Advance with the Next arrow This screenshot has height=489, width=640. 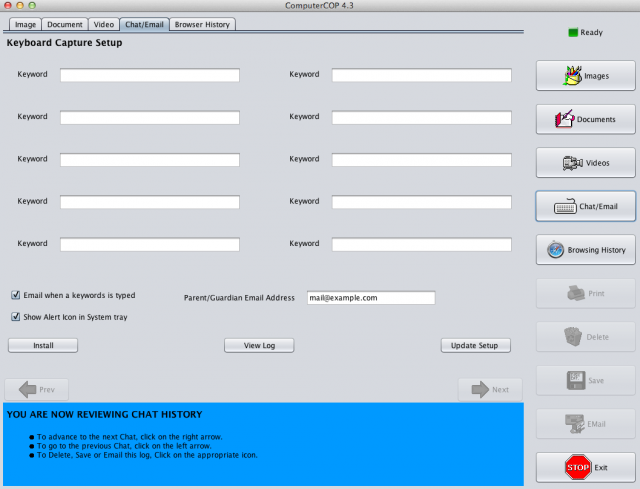pyautogui.click(x=490, y=389)
